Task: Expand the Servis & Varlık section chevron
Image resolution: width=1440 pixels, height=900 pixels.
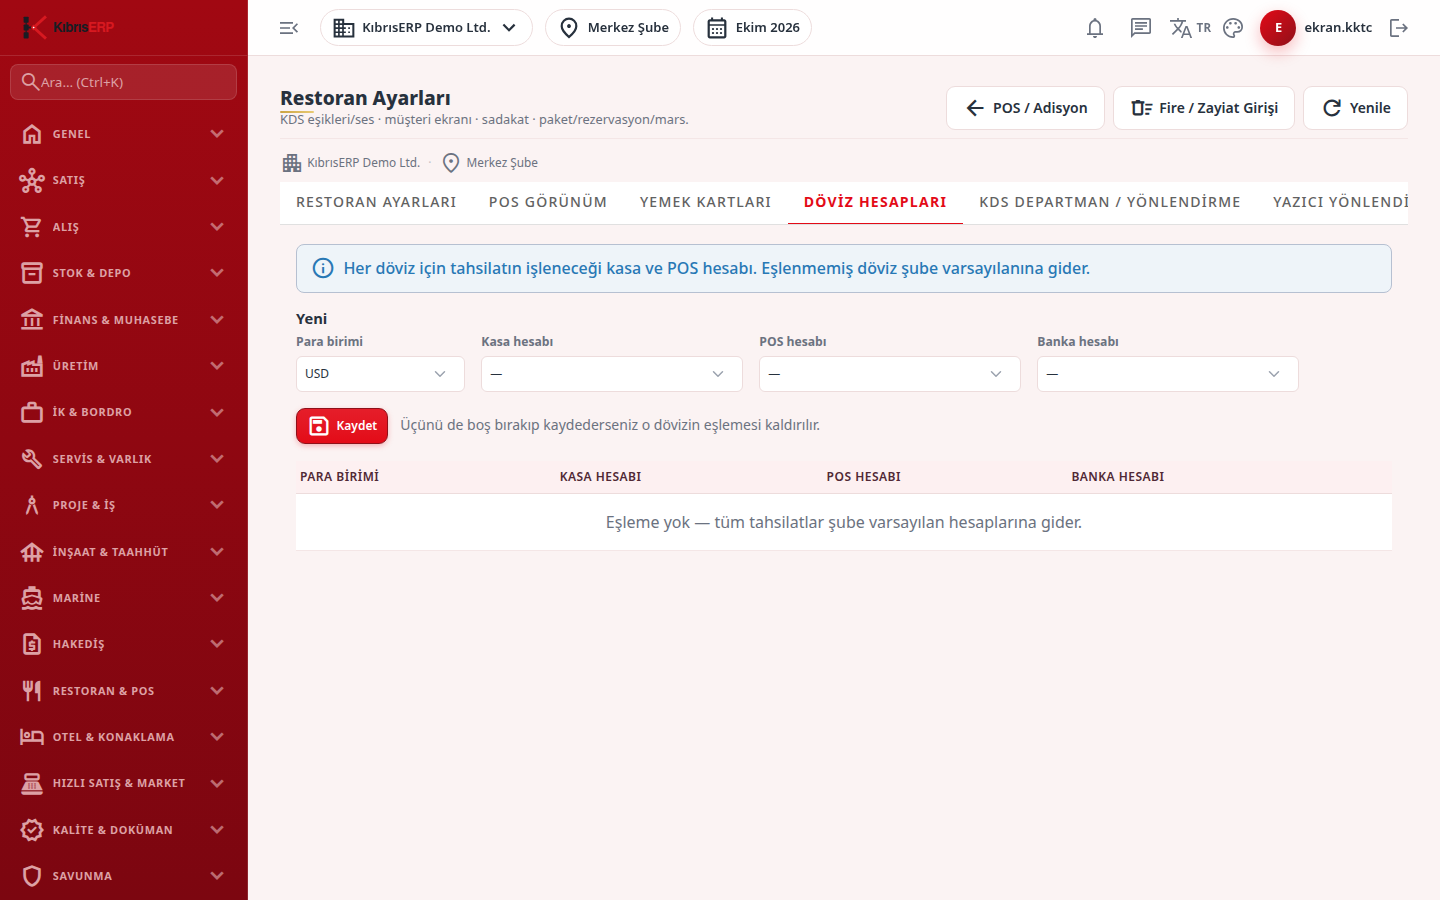Action: (217, 459)
